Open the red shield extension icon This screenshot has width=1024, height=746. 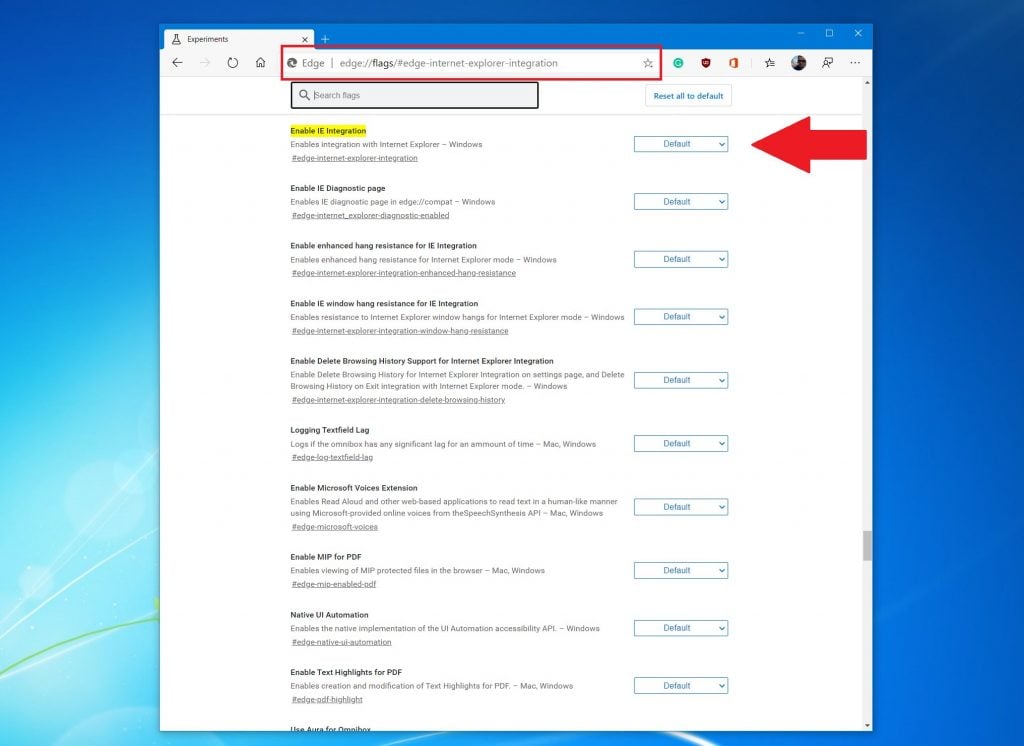tap(706, 63)
